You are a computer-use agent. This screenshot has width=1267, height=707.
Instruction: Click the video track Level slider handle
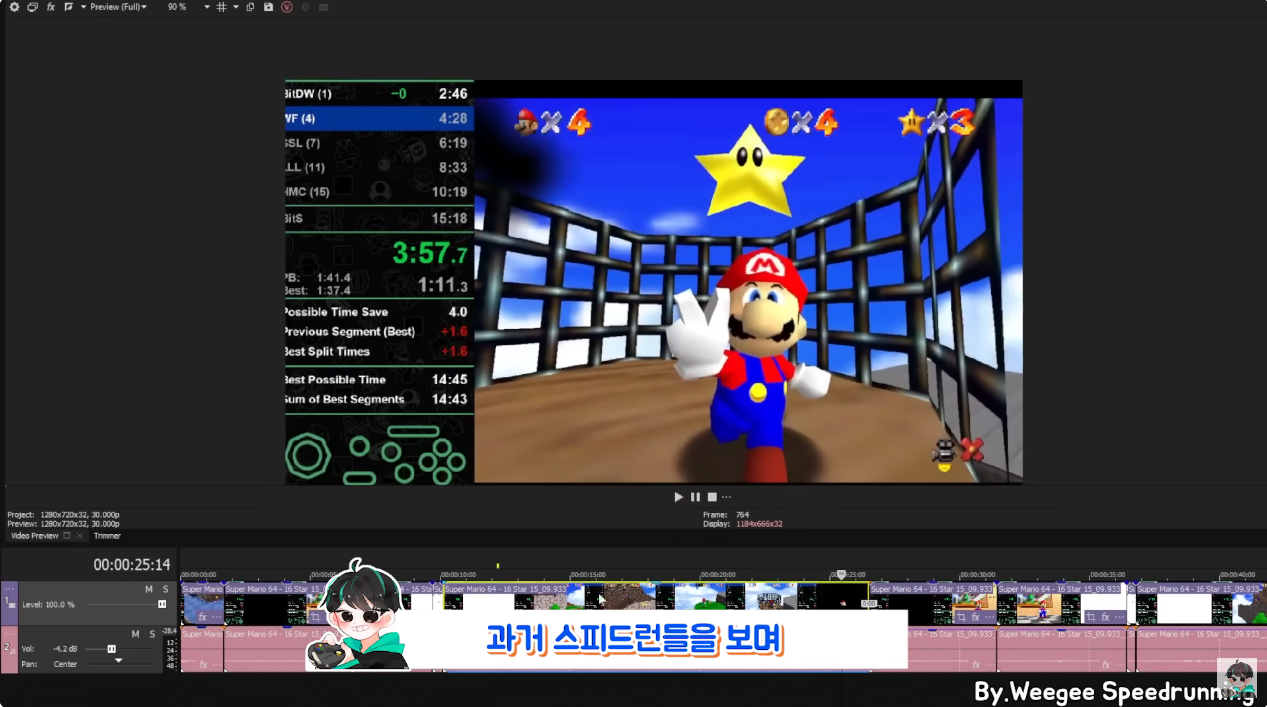[x=162, y=604]
